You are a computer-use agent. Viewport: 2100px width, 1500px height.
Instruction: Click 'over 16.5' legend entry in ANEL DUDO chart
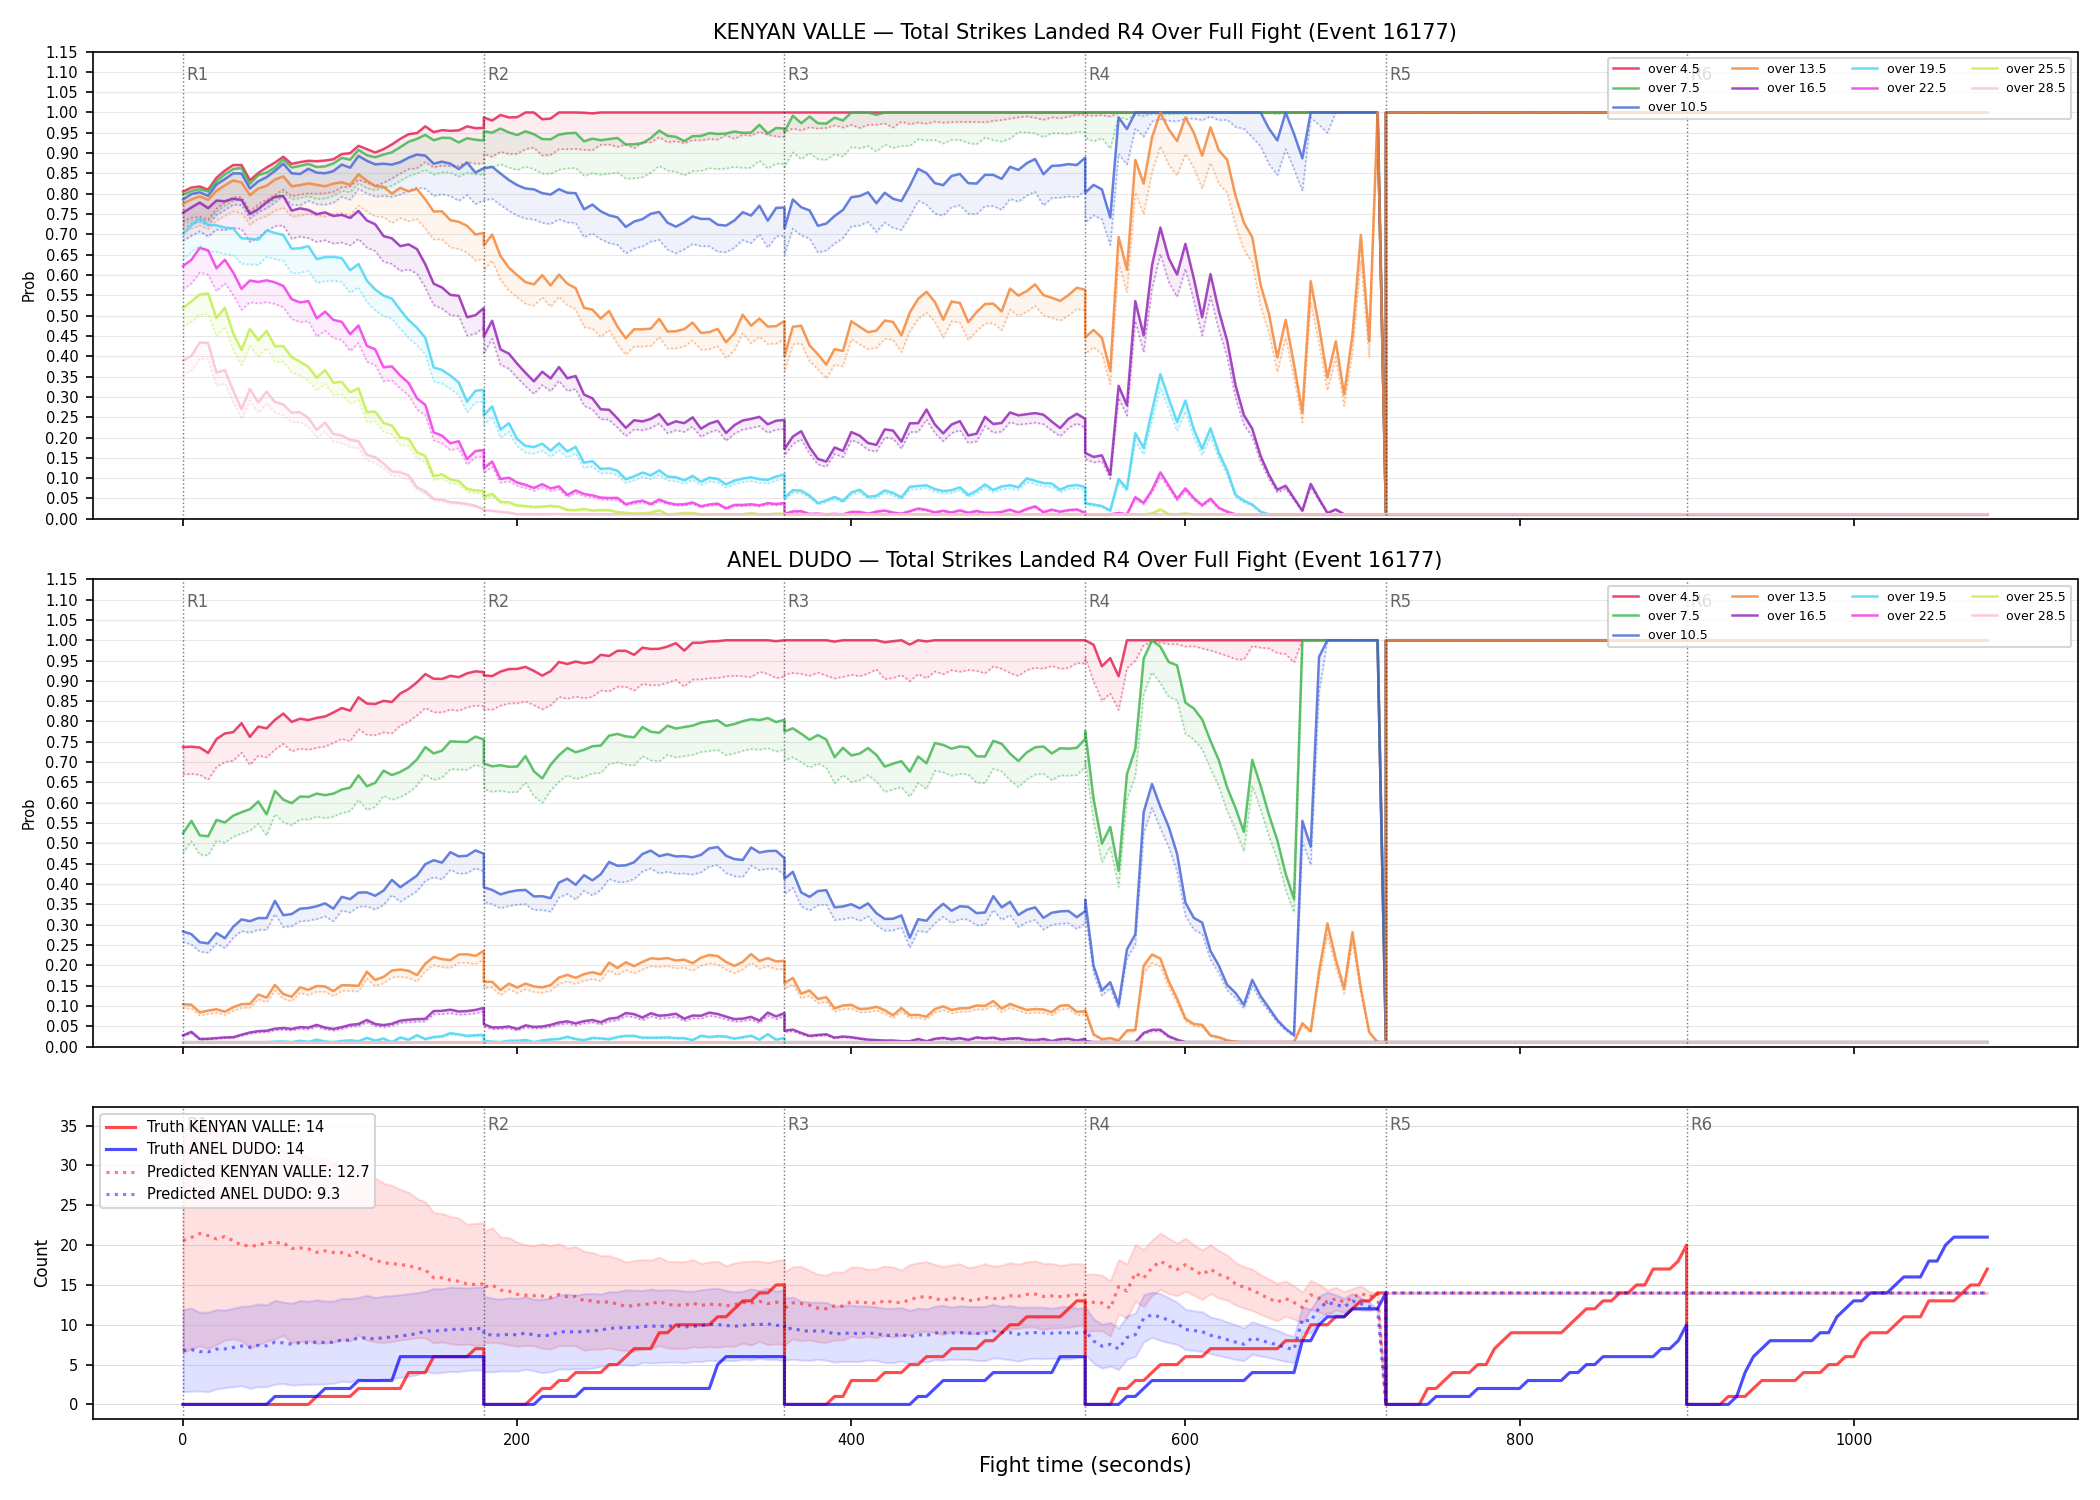pyautogui.click(x=1778, y=616)
